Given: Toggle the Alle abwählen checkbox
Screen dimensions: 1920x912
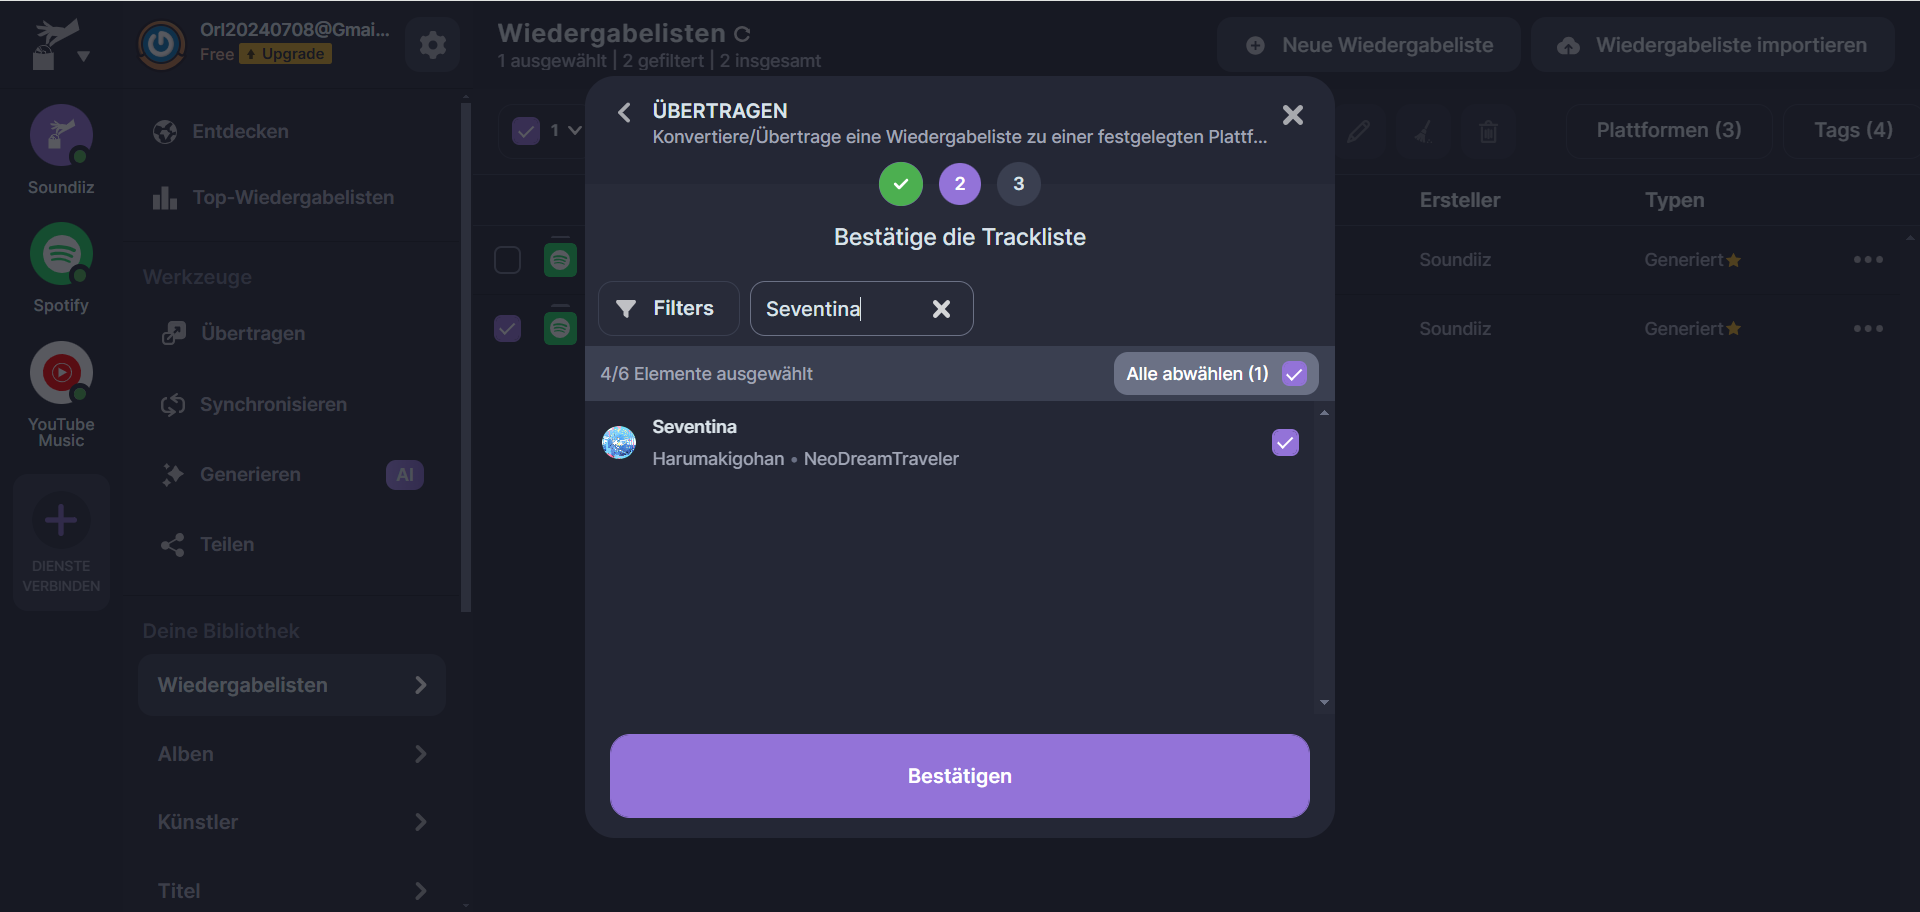Looking at the screenshot, I should point(1294,374).
